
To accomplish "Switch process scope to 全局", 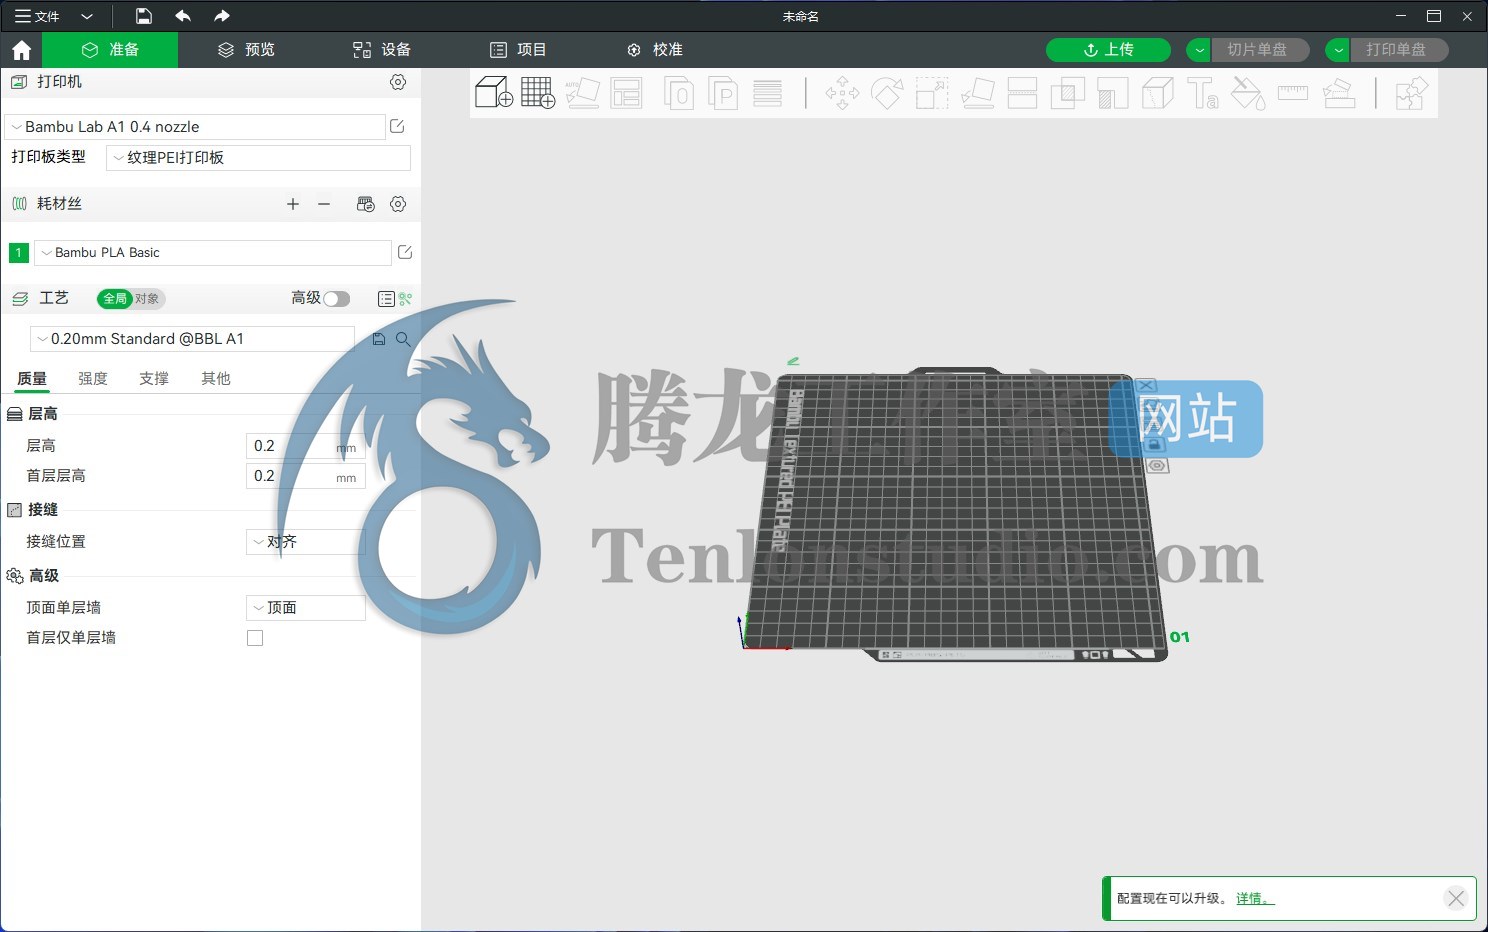I will point(115,298).
